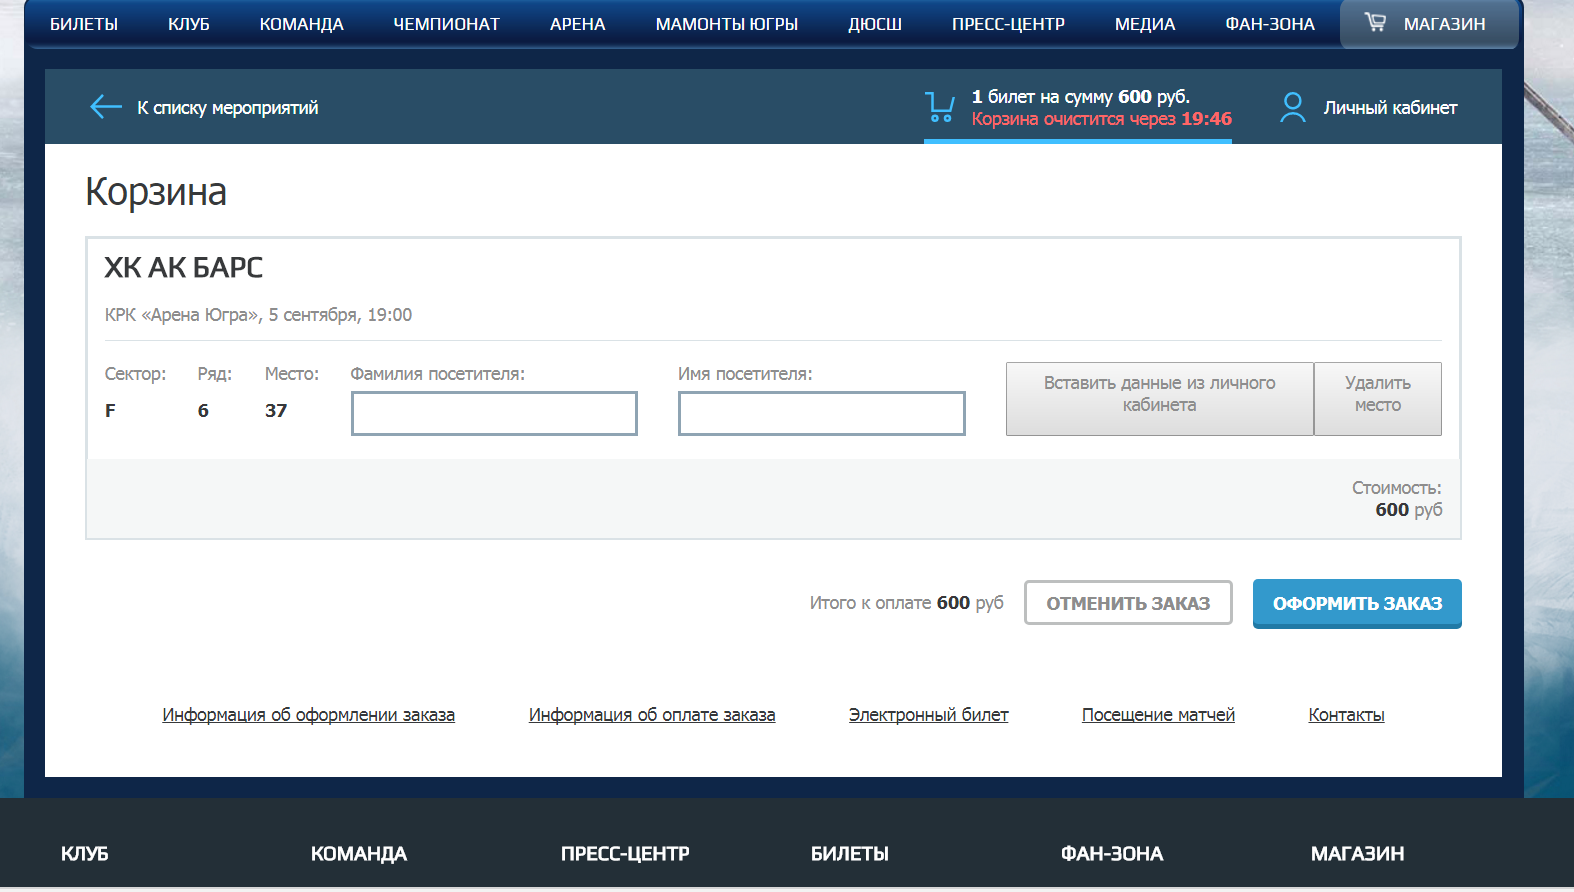Open Информация об оформлении заказа link
Screen dimensions: 1574x892
(x=308, y=715)
